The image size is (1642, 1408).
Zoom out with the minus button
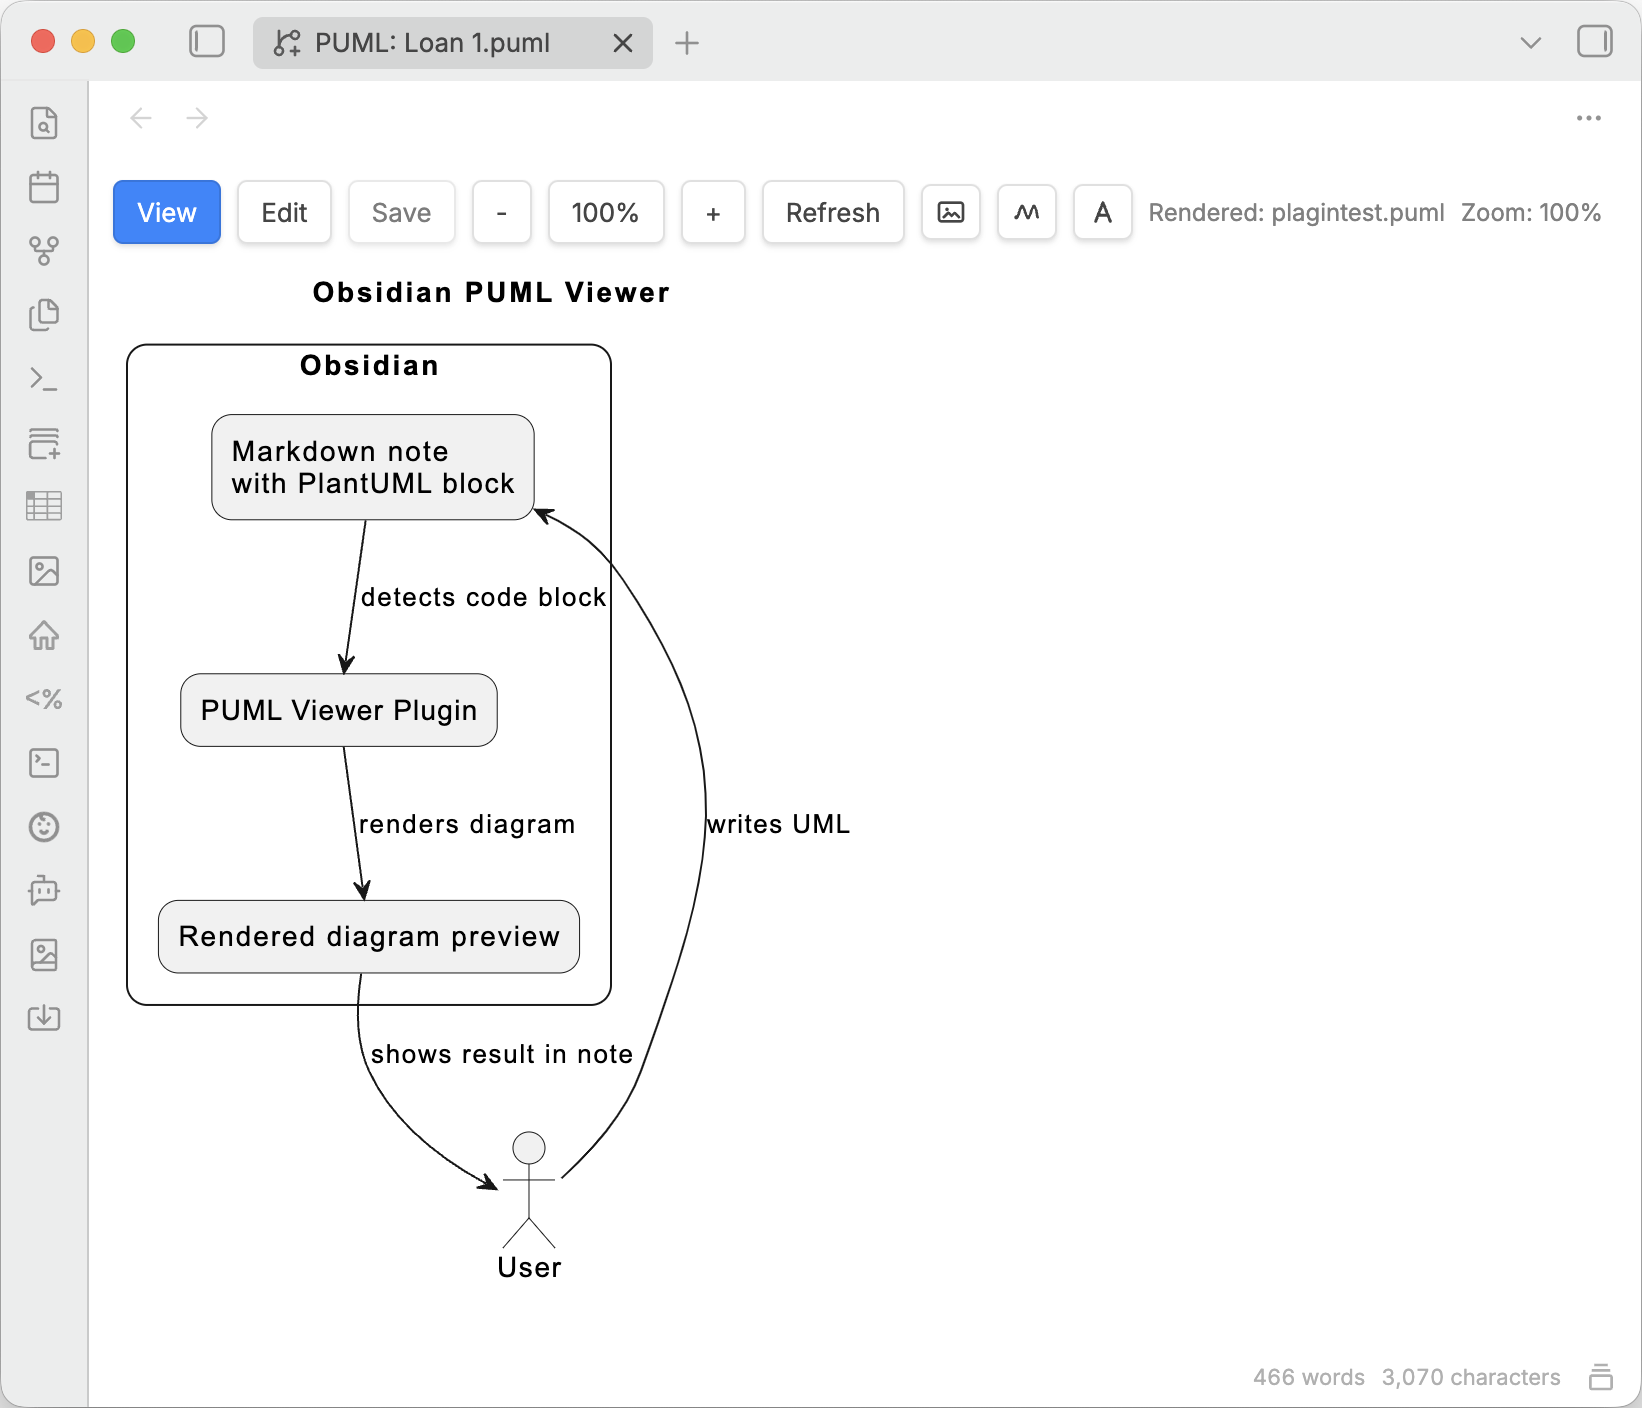(502, 212)
